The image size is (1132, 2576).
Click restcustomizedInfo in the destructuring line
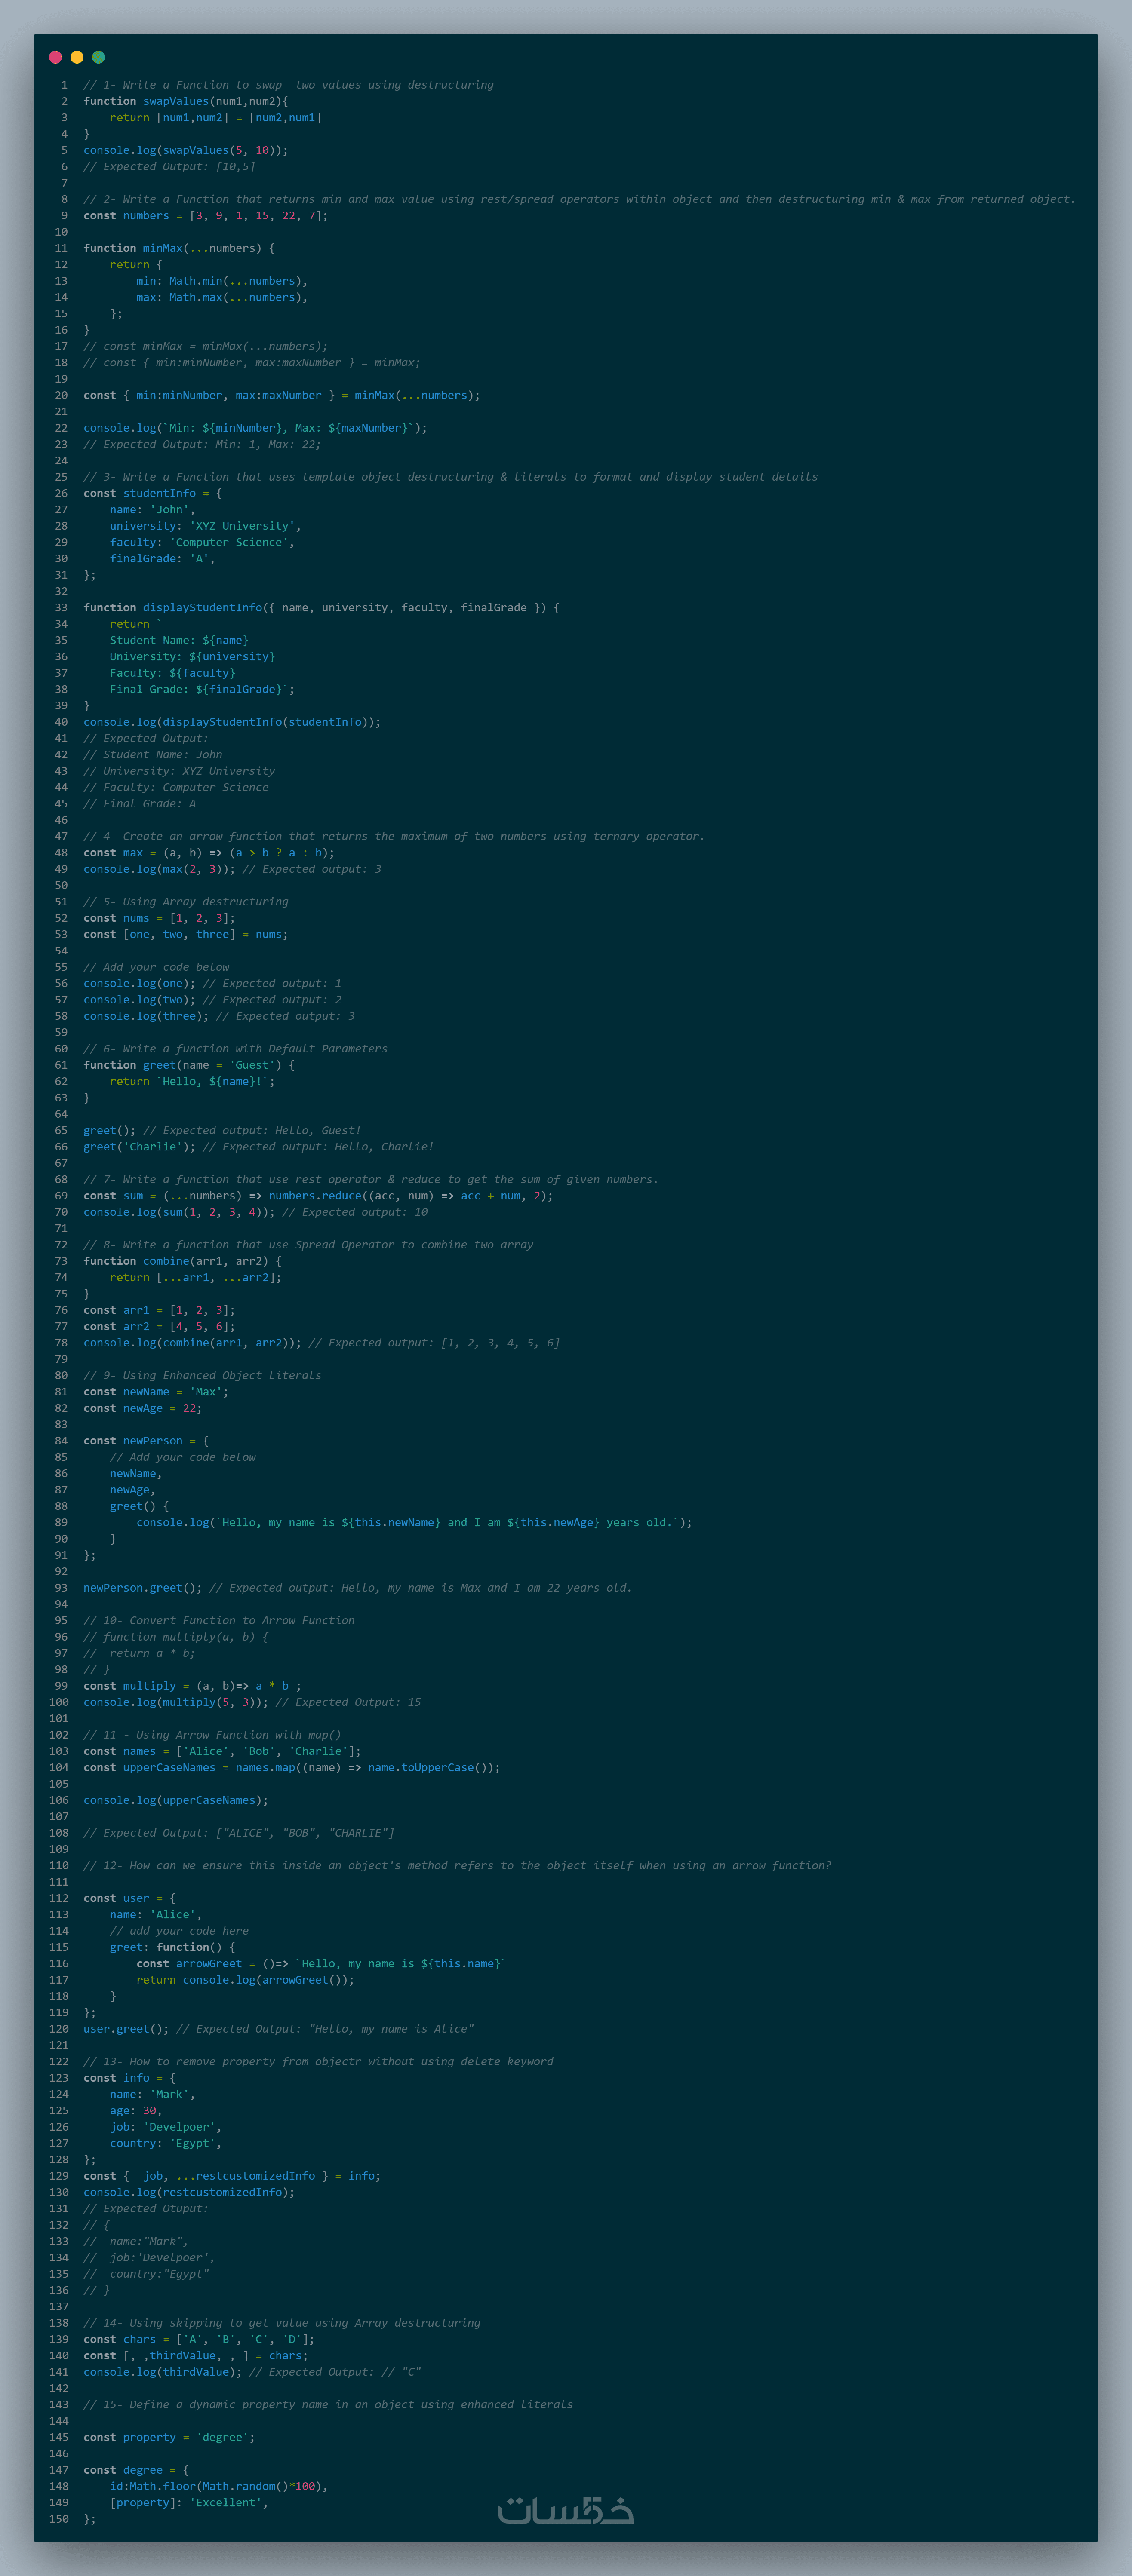tap(255, 2176)
